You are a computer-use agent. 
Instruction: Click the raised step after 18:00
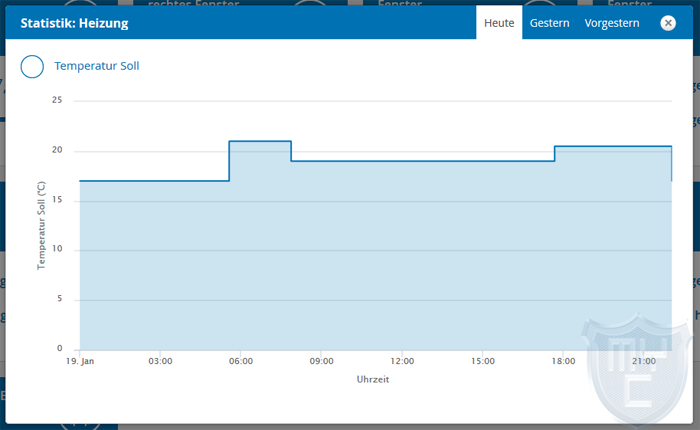coord(610,147)
